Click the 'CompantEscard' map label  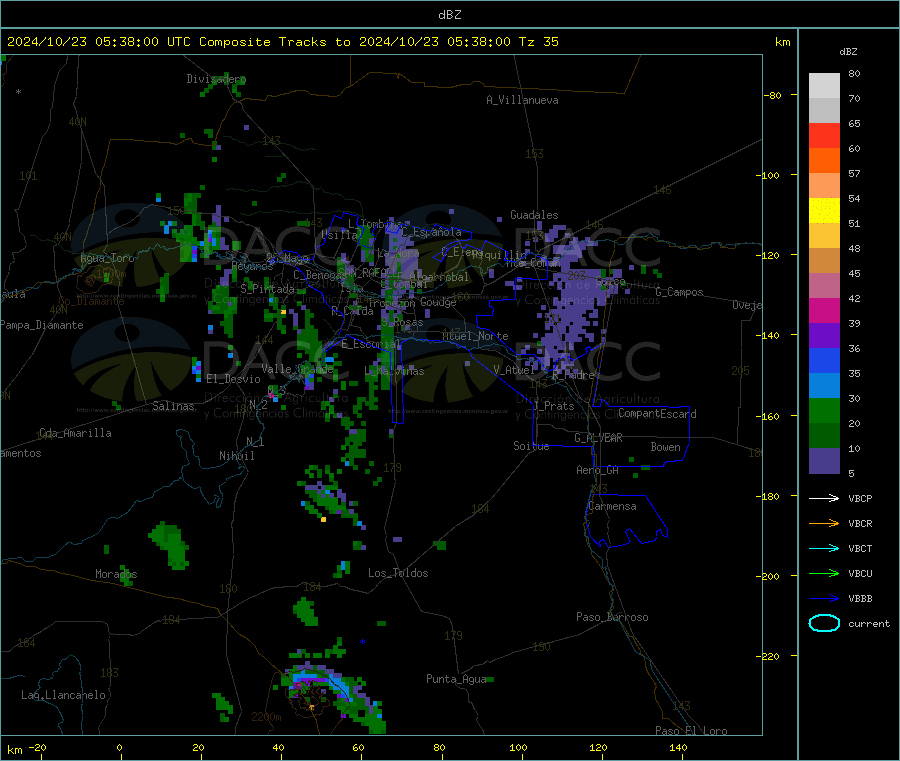click(657, 413)
